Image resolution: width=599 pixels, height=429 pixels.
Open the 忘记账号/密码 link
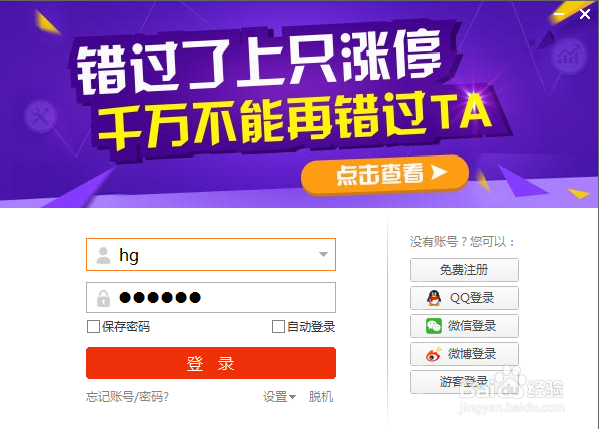(127, 397)
